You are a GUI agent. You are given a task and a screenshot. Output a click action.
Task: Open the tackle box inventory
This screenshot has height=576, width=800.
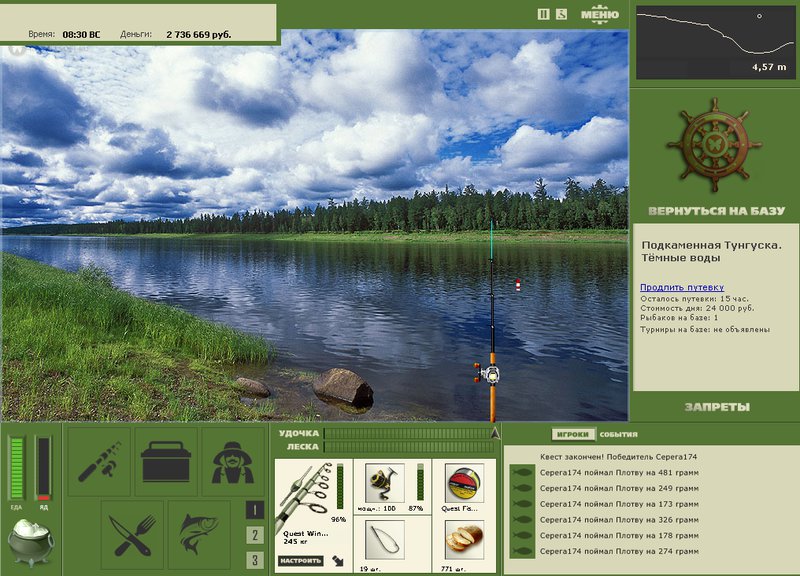[x=166, y=462]
